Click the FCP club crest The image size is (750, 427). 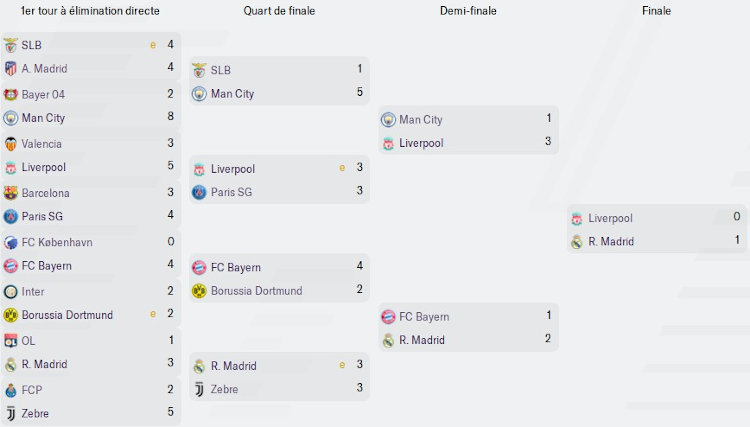tap(11, 390)
